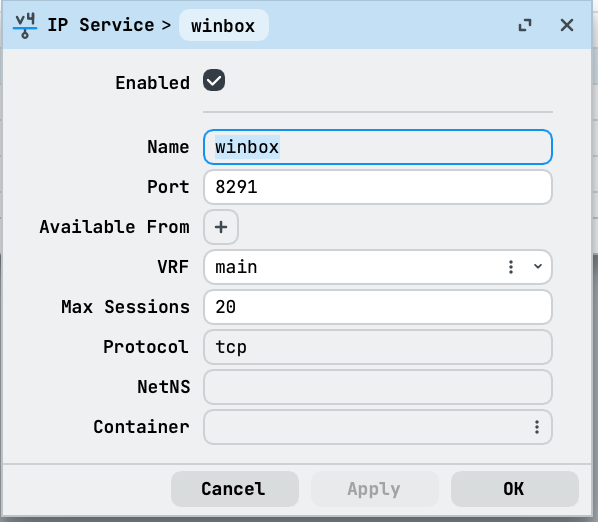Uncheck the Enabled checkbox
Viewport: 598px width, 522px height.
tap(214, 80)
